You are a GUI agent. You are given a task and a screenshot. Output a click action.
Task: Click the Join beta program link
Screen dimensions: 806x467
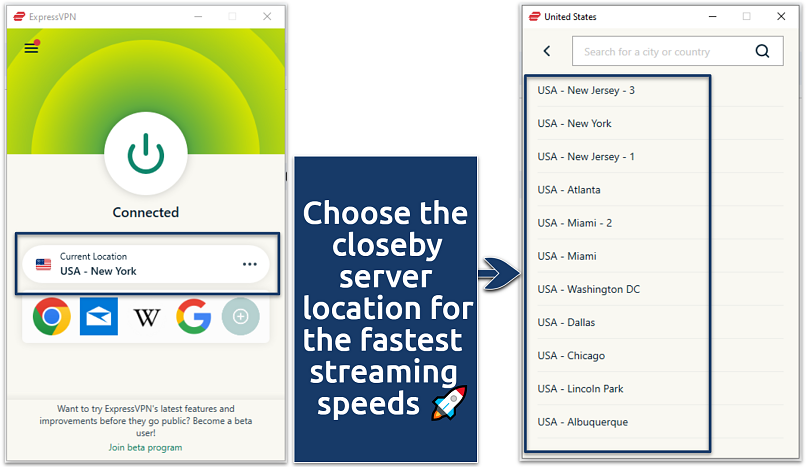coord(145,447)
